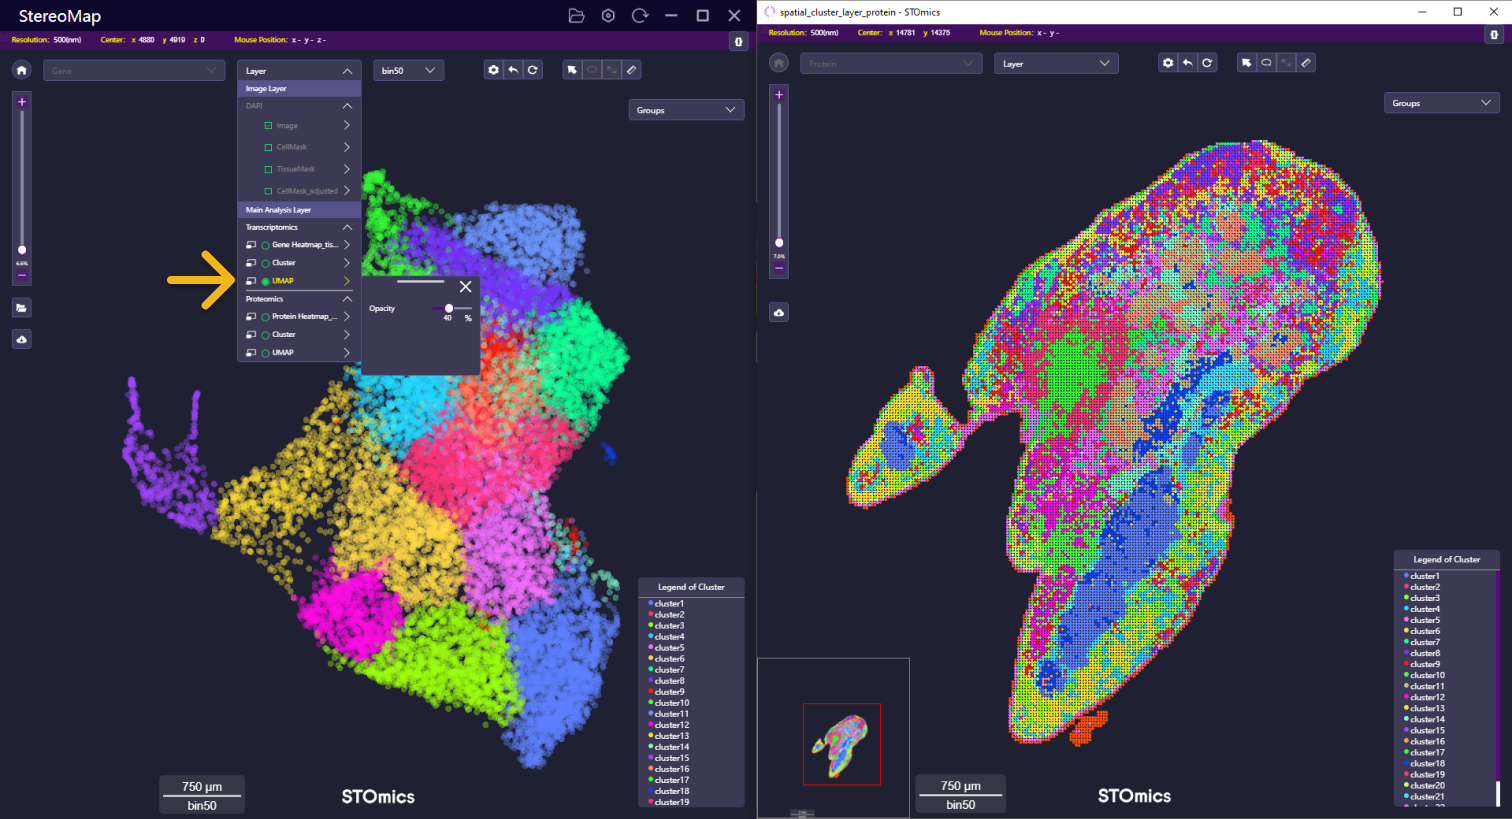Click the refresh icon in StereoMap title bar
The image size is (1512, 819).
640,16
